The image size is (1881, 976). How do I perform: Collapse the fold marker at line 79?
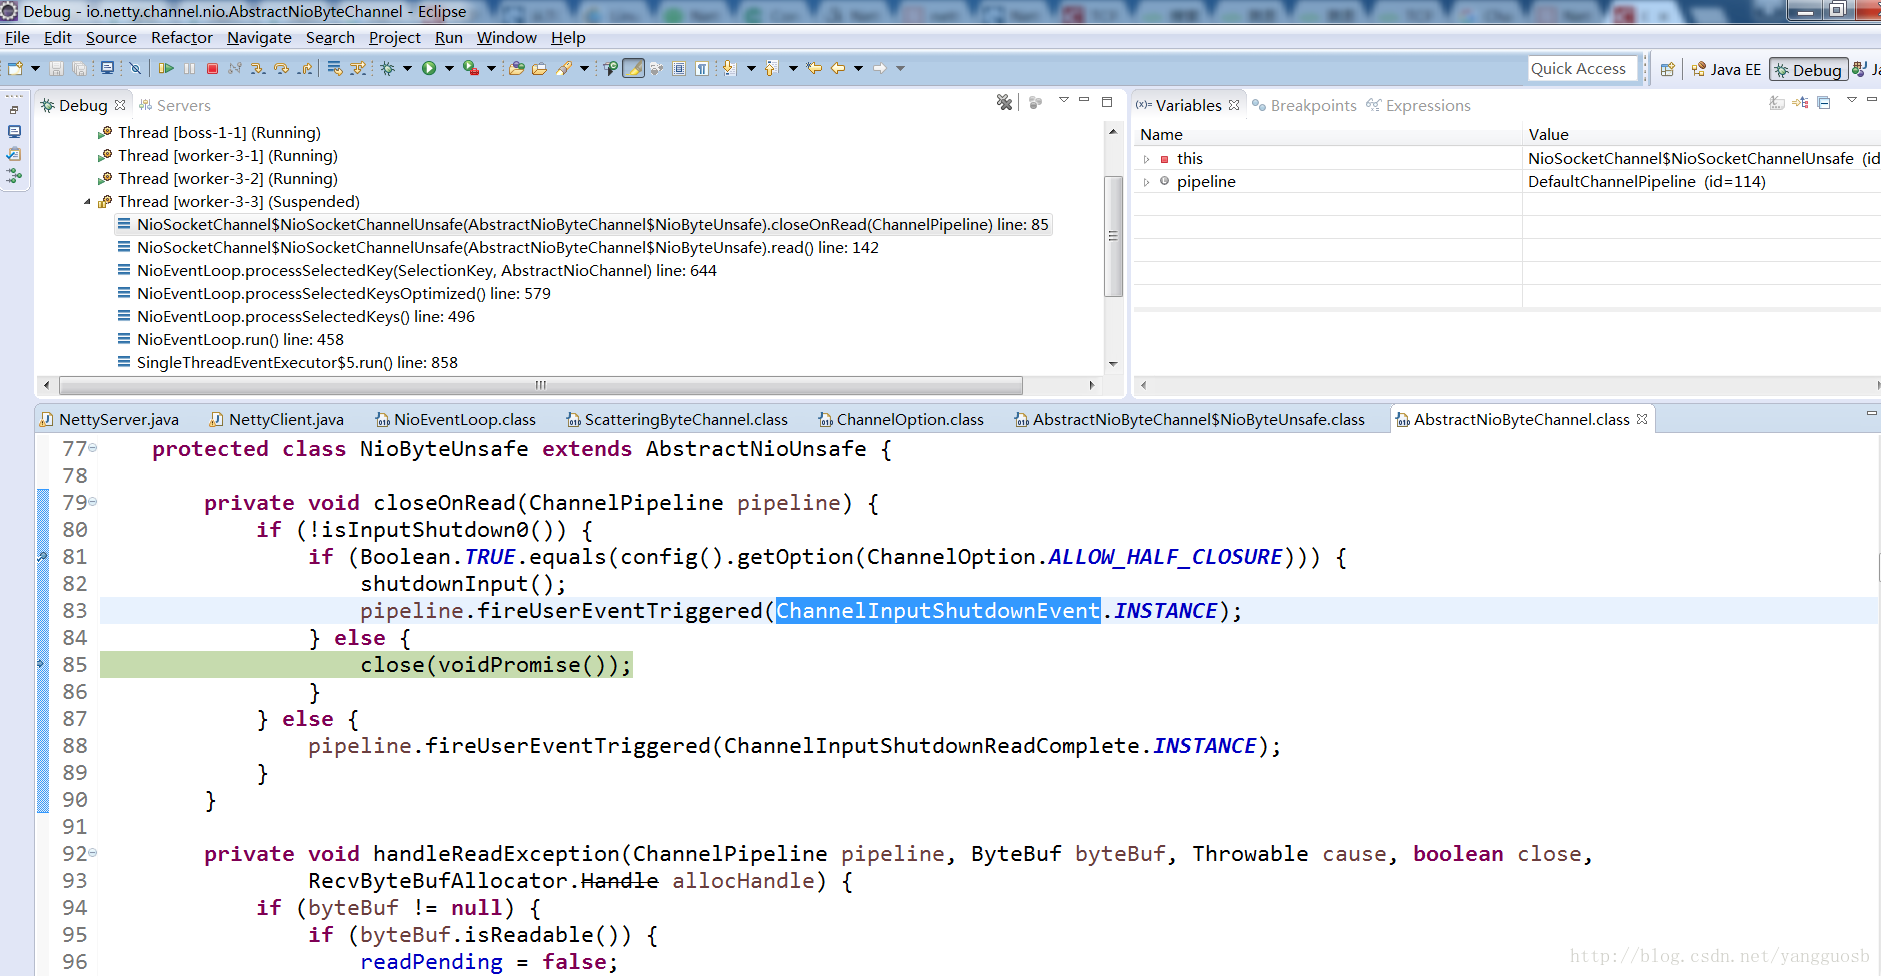coord(93,501)
